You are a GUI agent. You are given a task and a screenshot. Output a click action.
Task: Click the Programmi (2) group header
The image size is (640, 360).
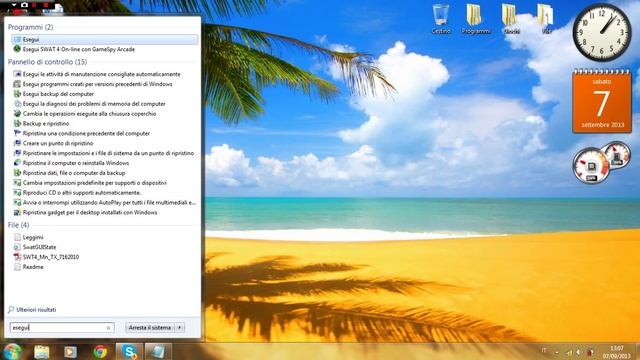[x=31, y=27]
